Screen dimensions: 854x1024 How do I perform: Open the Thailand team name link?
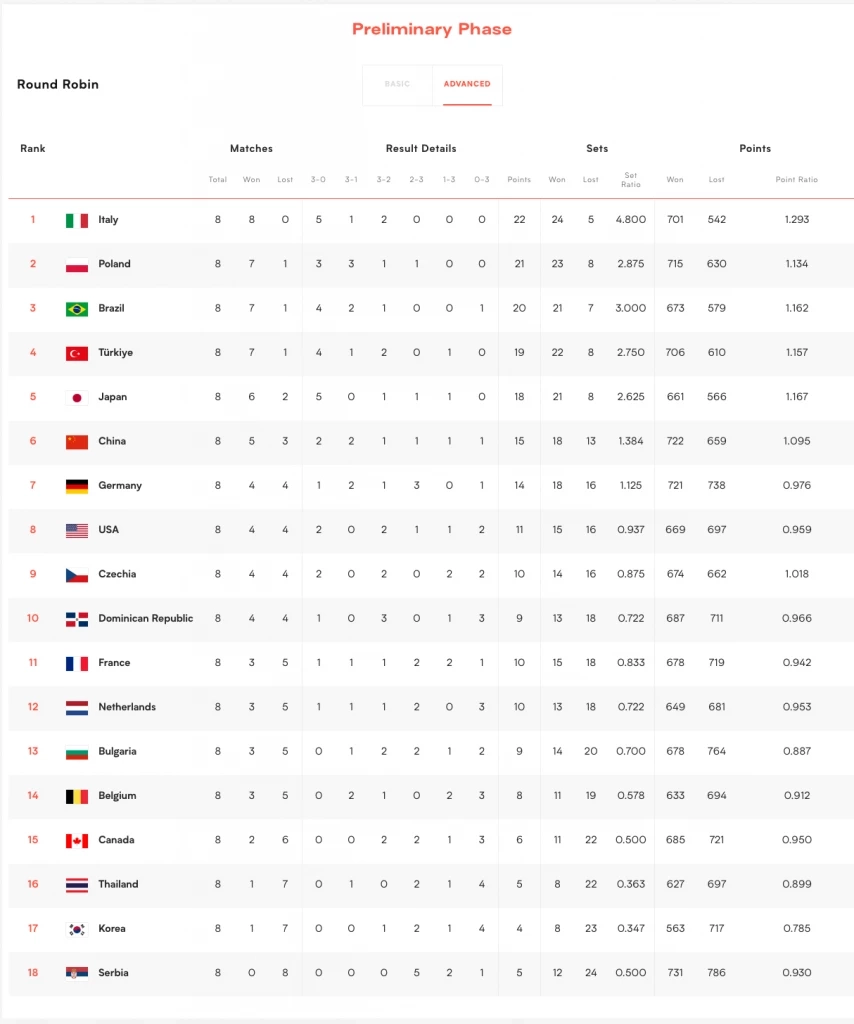click(x=118, y=884)
